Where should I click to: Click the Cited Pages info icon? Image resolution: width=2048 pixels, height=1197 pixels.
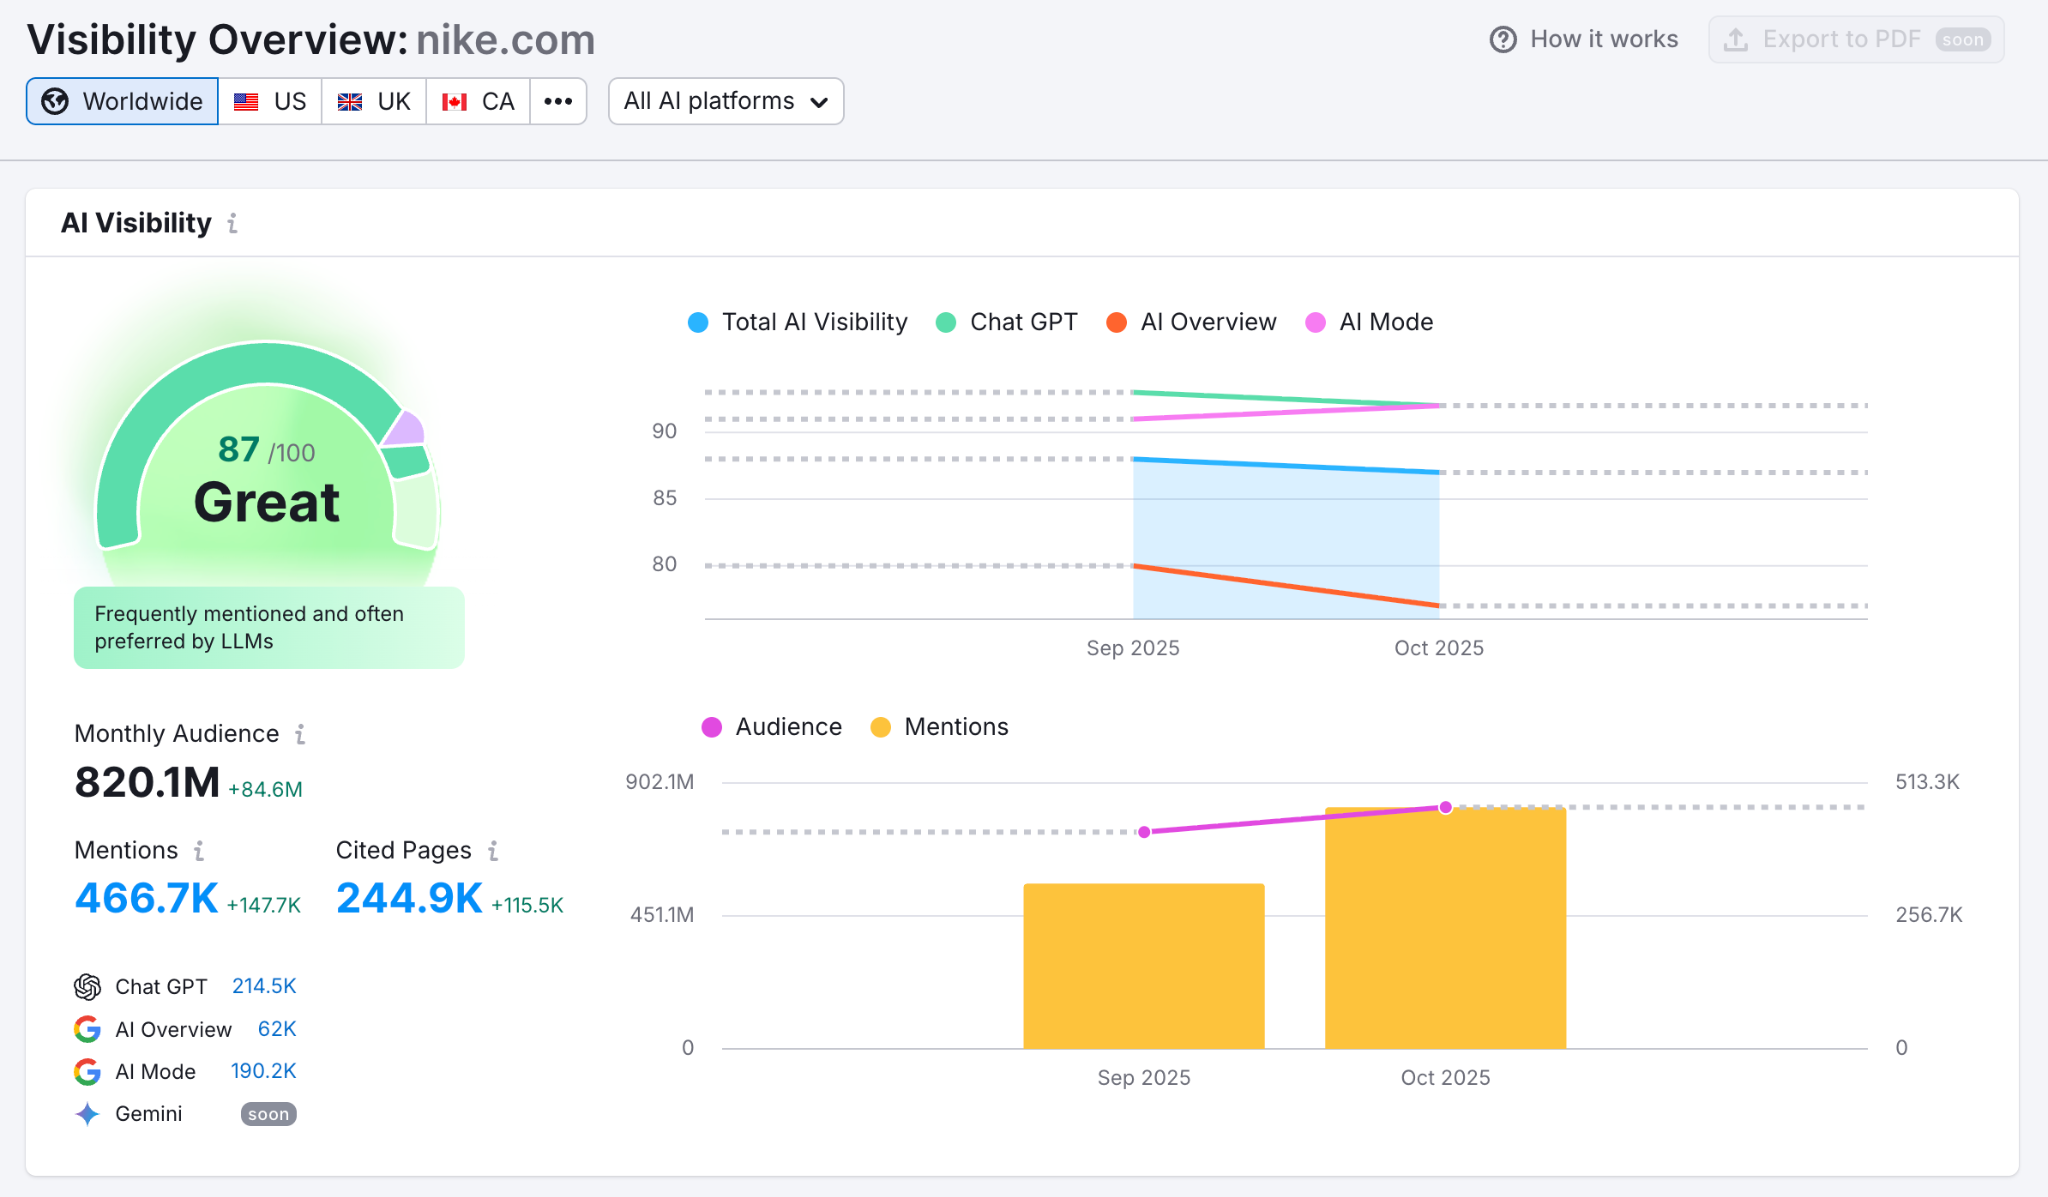493,851
